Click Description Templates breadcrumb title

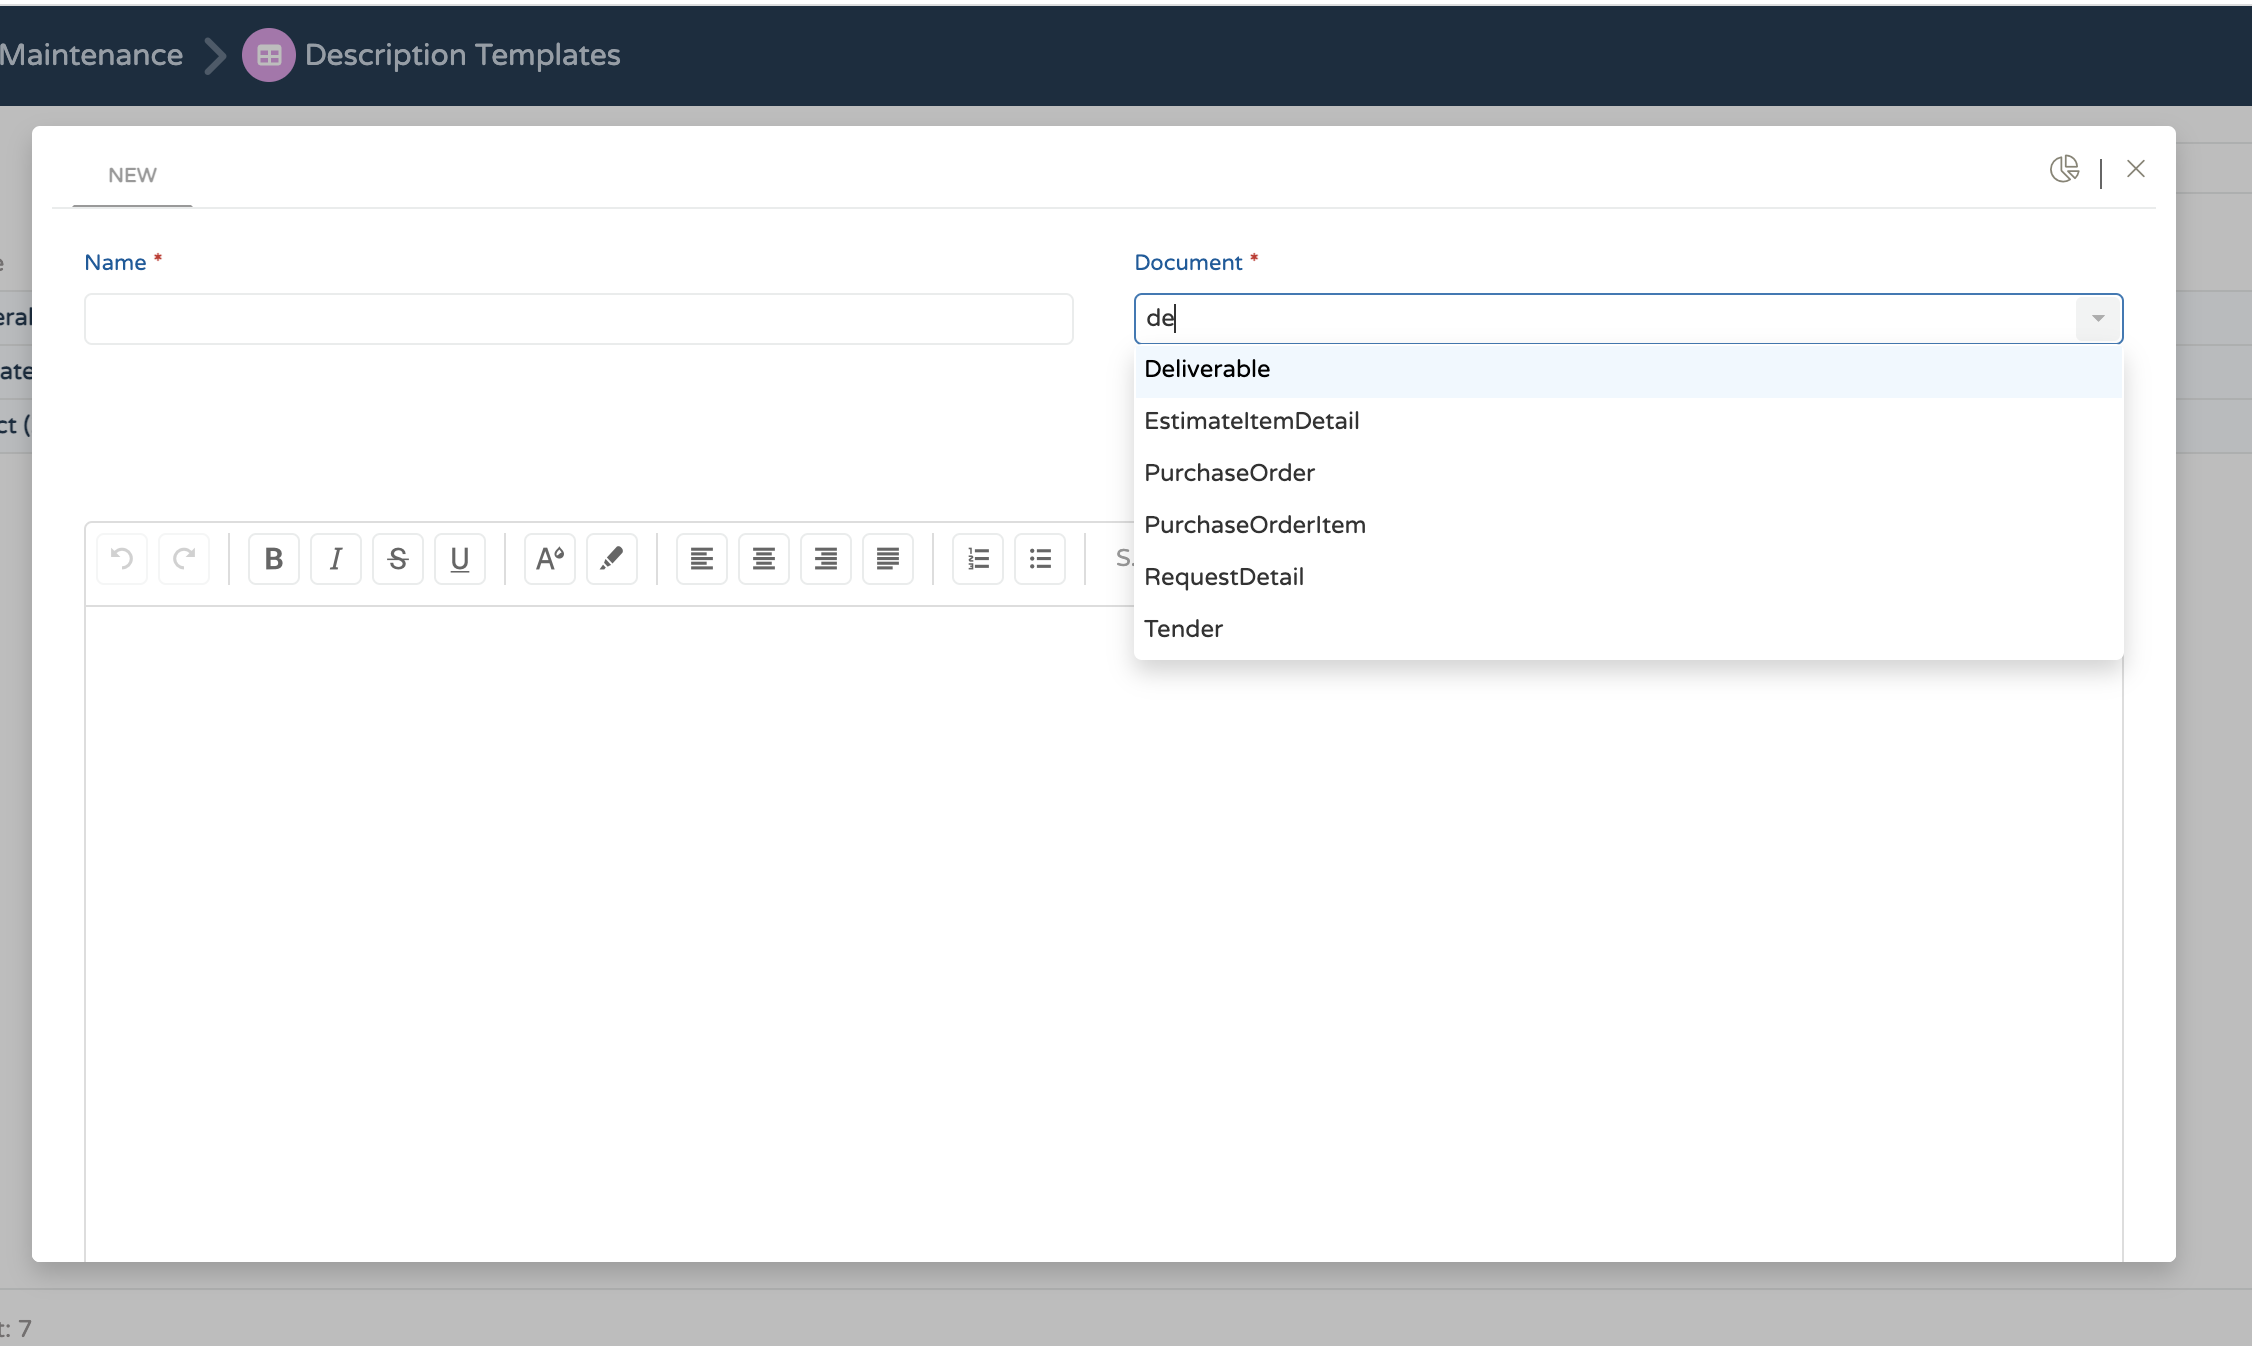tap(462, 55)
